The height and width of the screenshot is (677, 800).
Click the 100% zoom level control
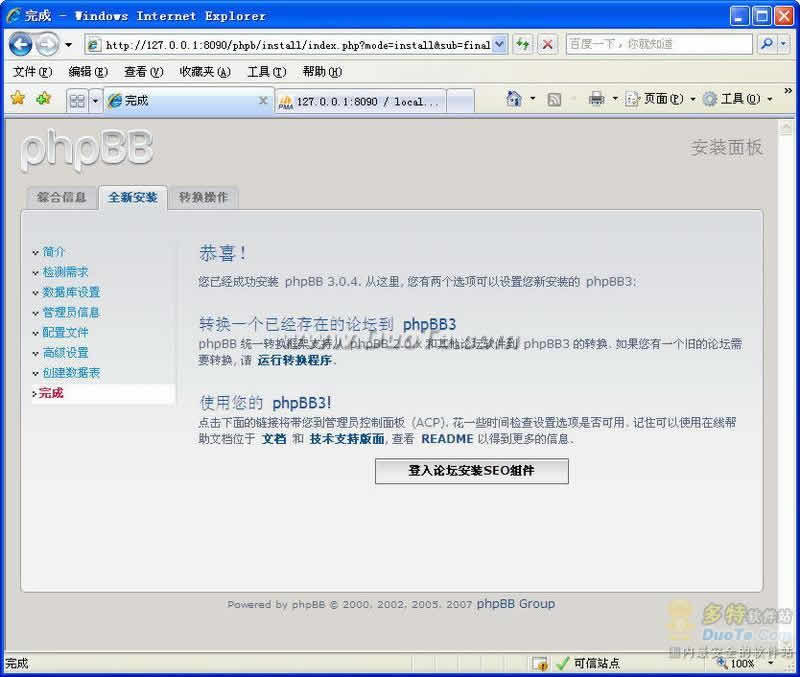(x=736, y=663)
